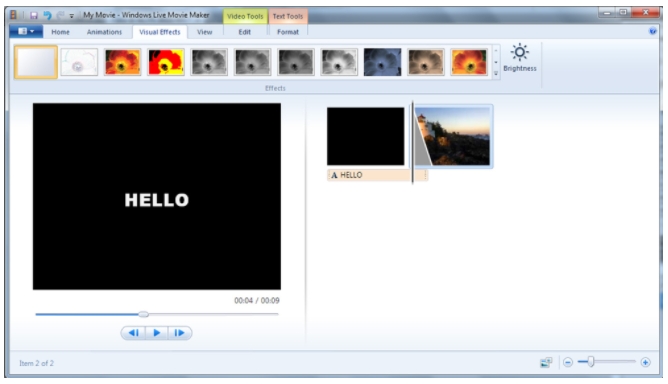This screenshot has width=668, height=384.
Task: Click the storyboard playhead vertical line
Action: (412, 142)
